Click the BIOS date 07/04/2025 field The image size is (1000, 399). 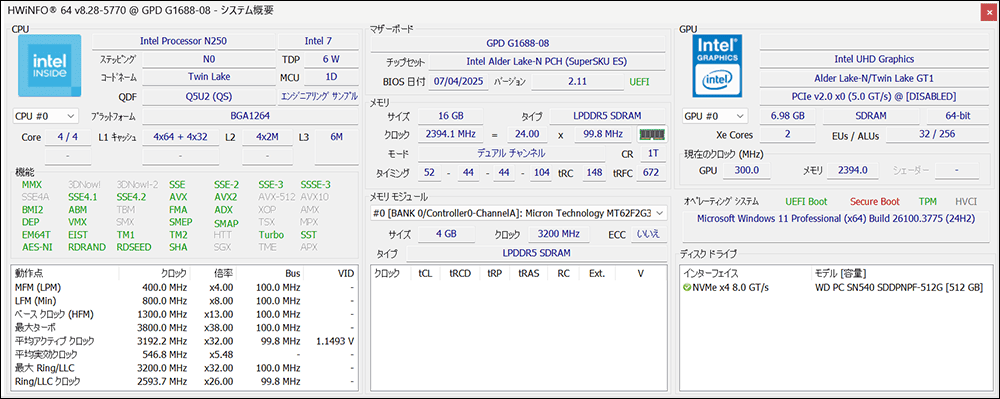(459, 82)
